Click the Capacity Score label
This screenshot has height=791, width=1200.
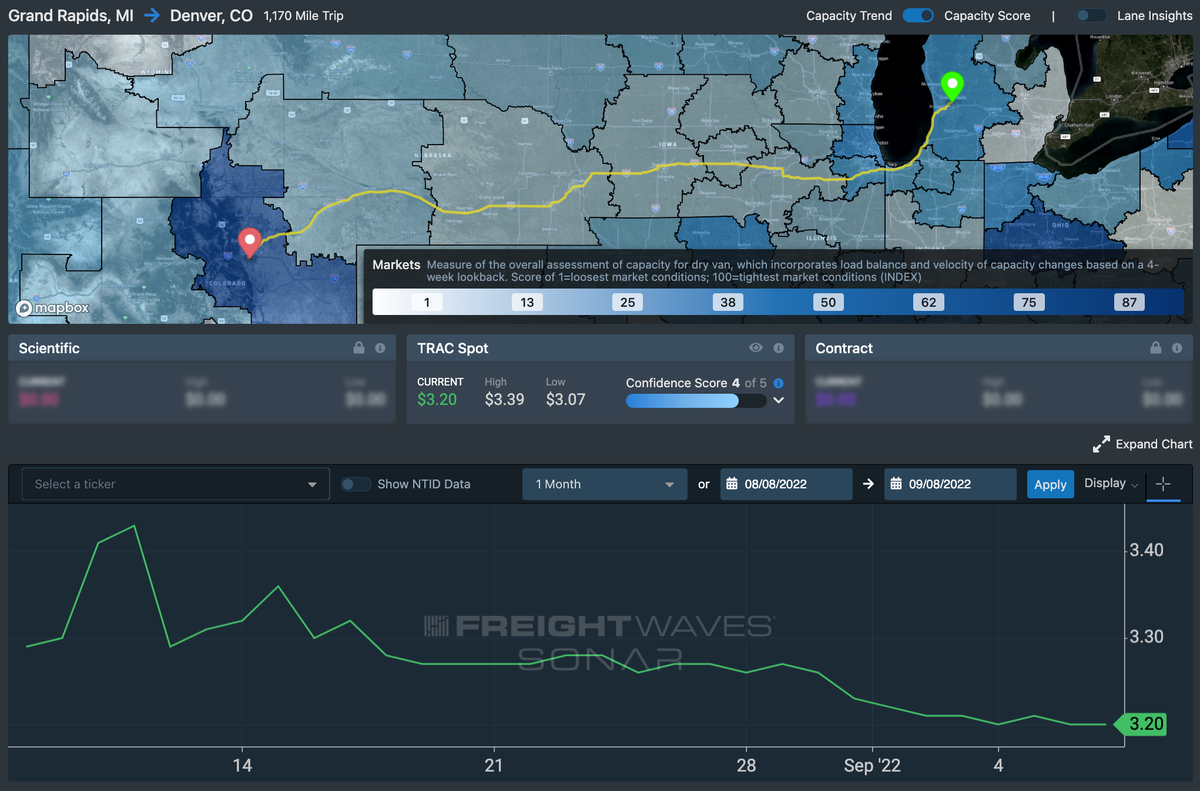coord(987,16)
